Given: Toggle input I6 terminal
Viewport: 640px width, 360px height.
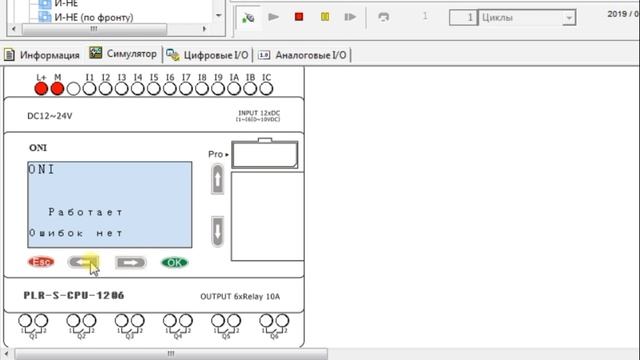Looking at the screenshot, I should click(x=170, y=89).
